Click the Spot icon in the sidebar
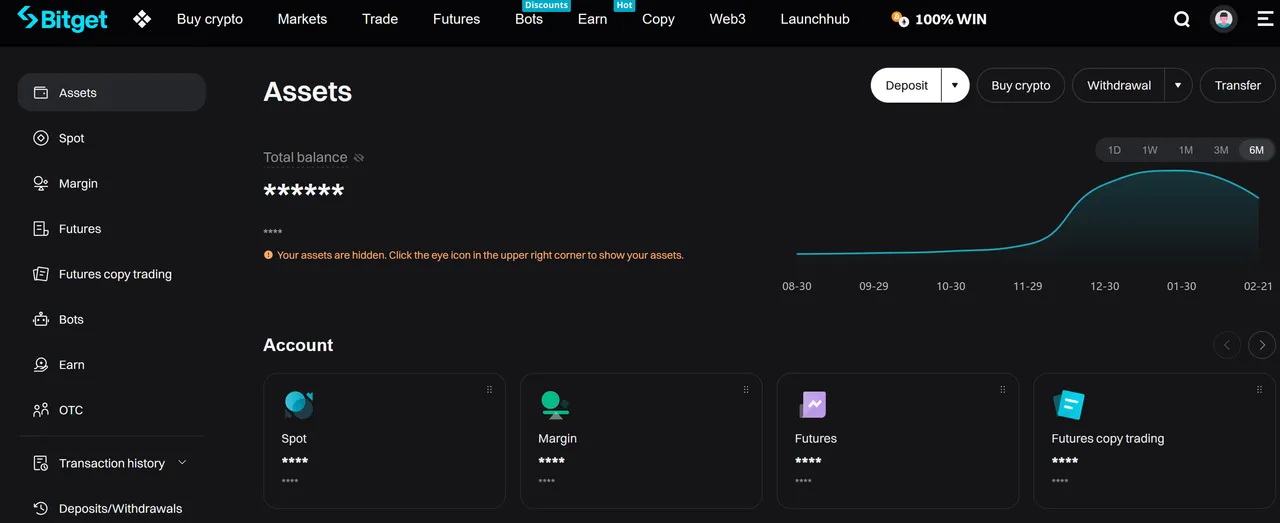 pos(41,138)
